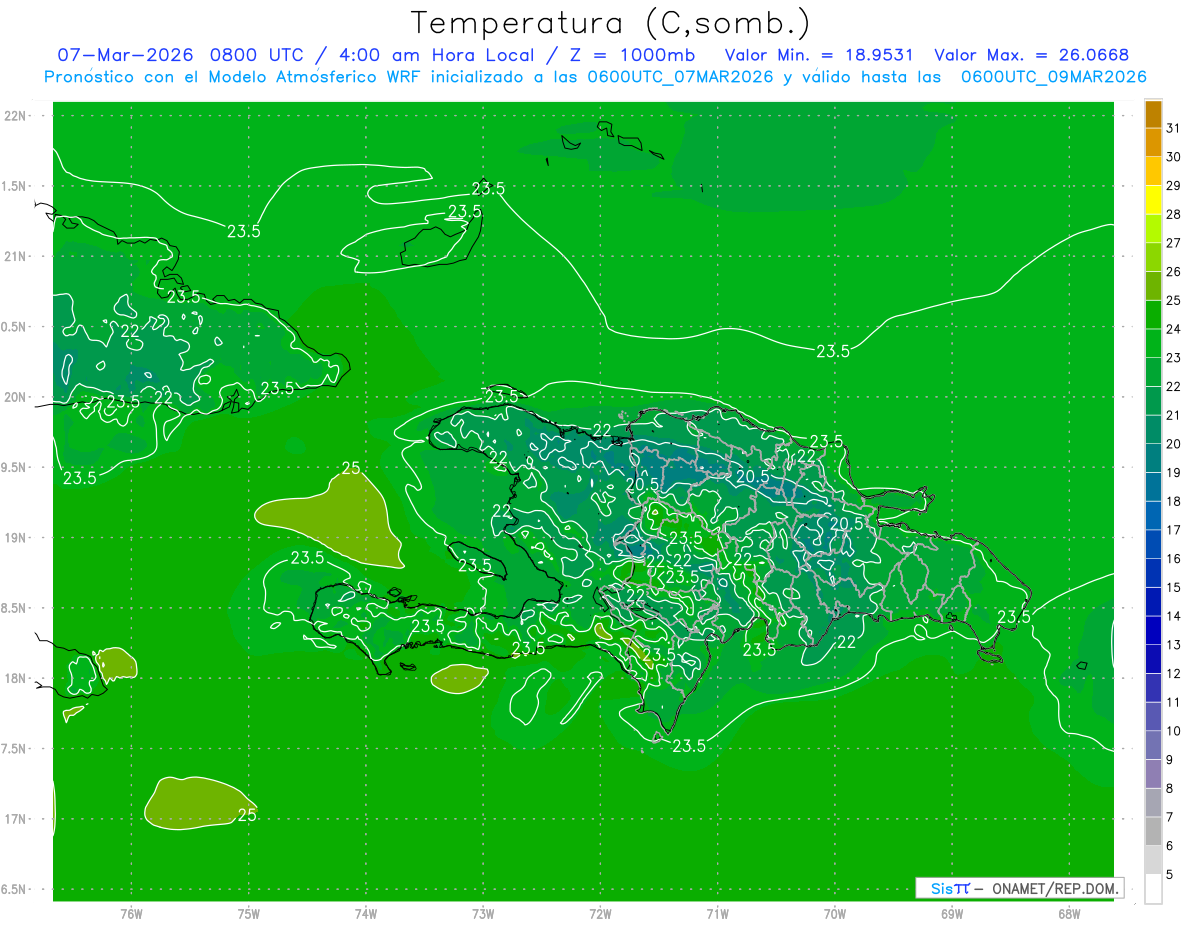This screenshot has width=1200, height=927.
Task: Click the '26' legend value label
Action: [1173, 272]
